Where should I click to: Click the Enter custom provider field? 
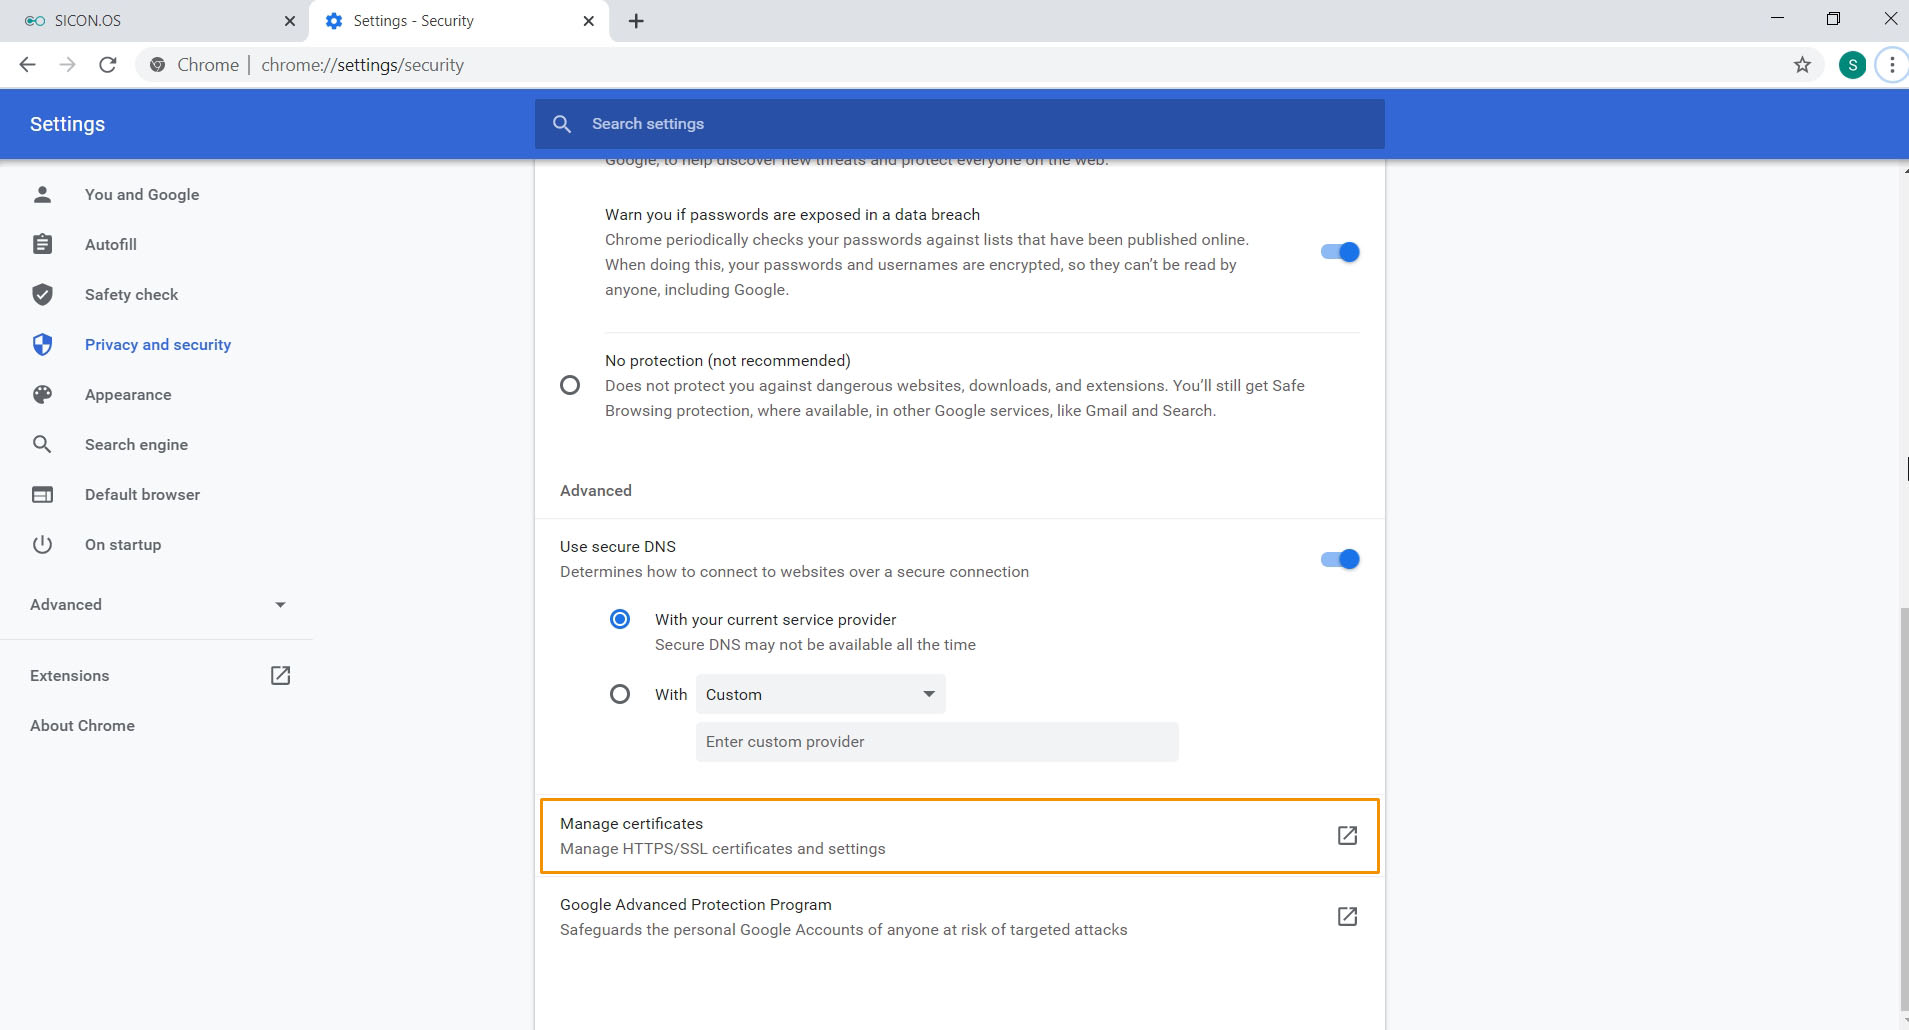936,742
